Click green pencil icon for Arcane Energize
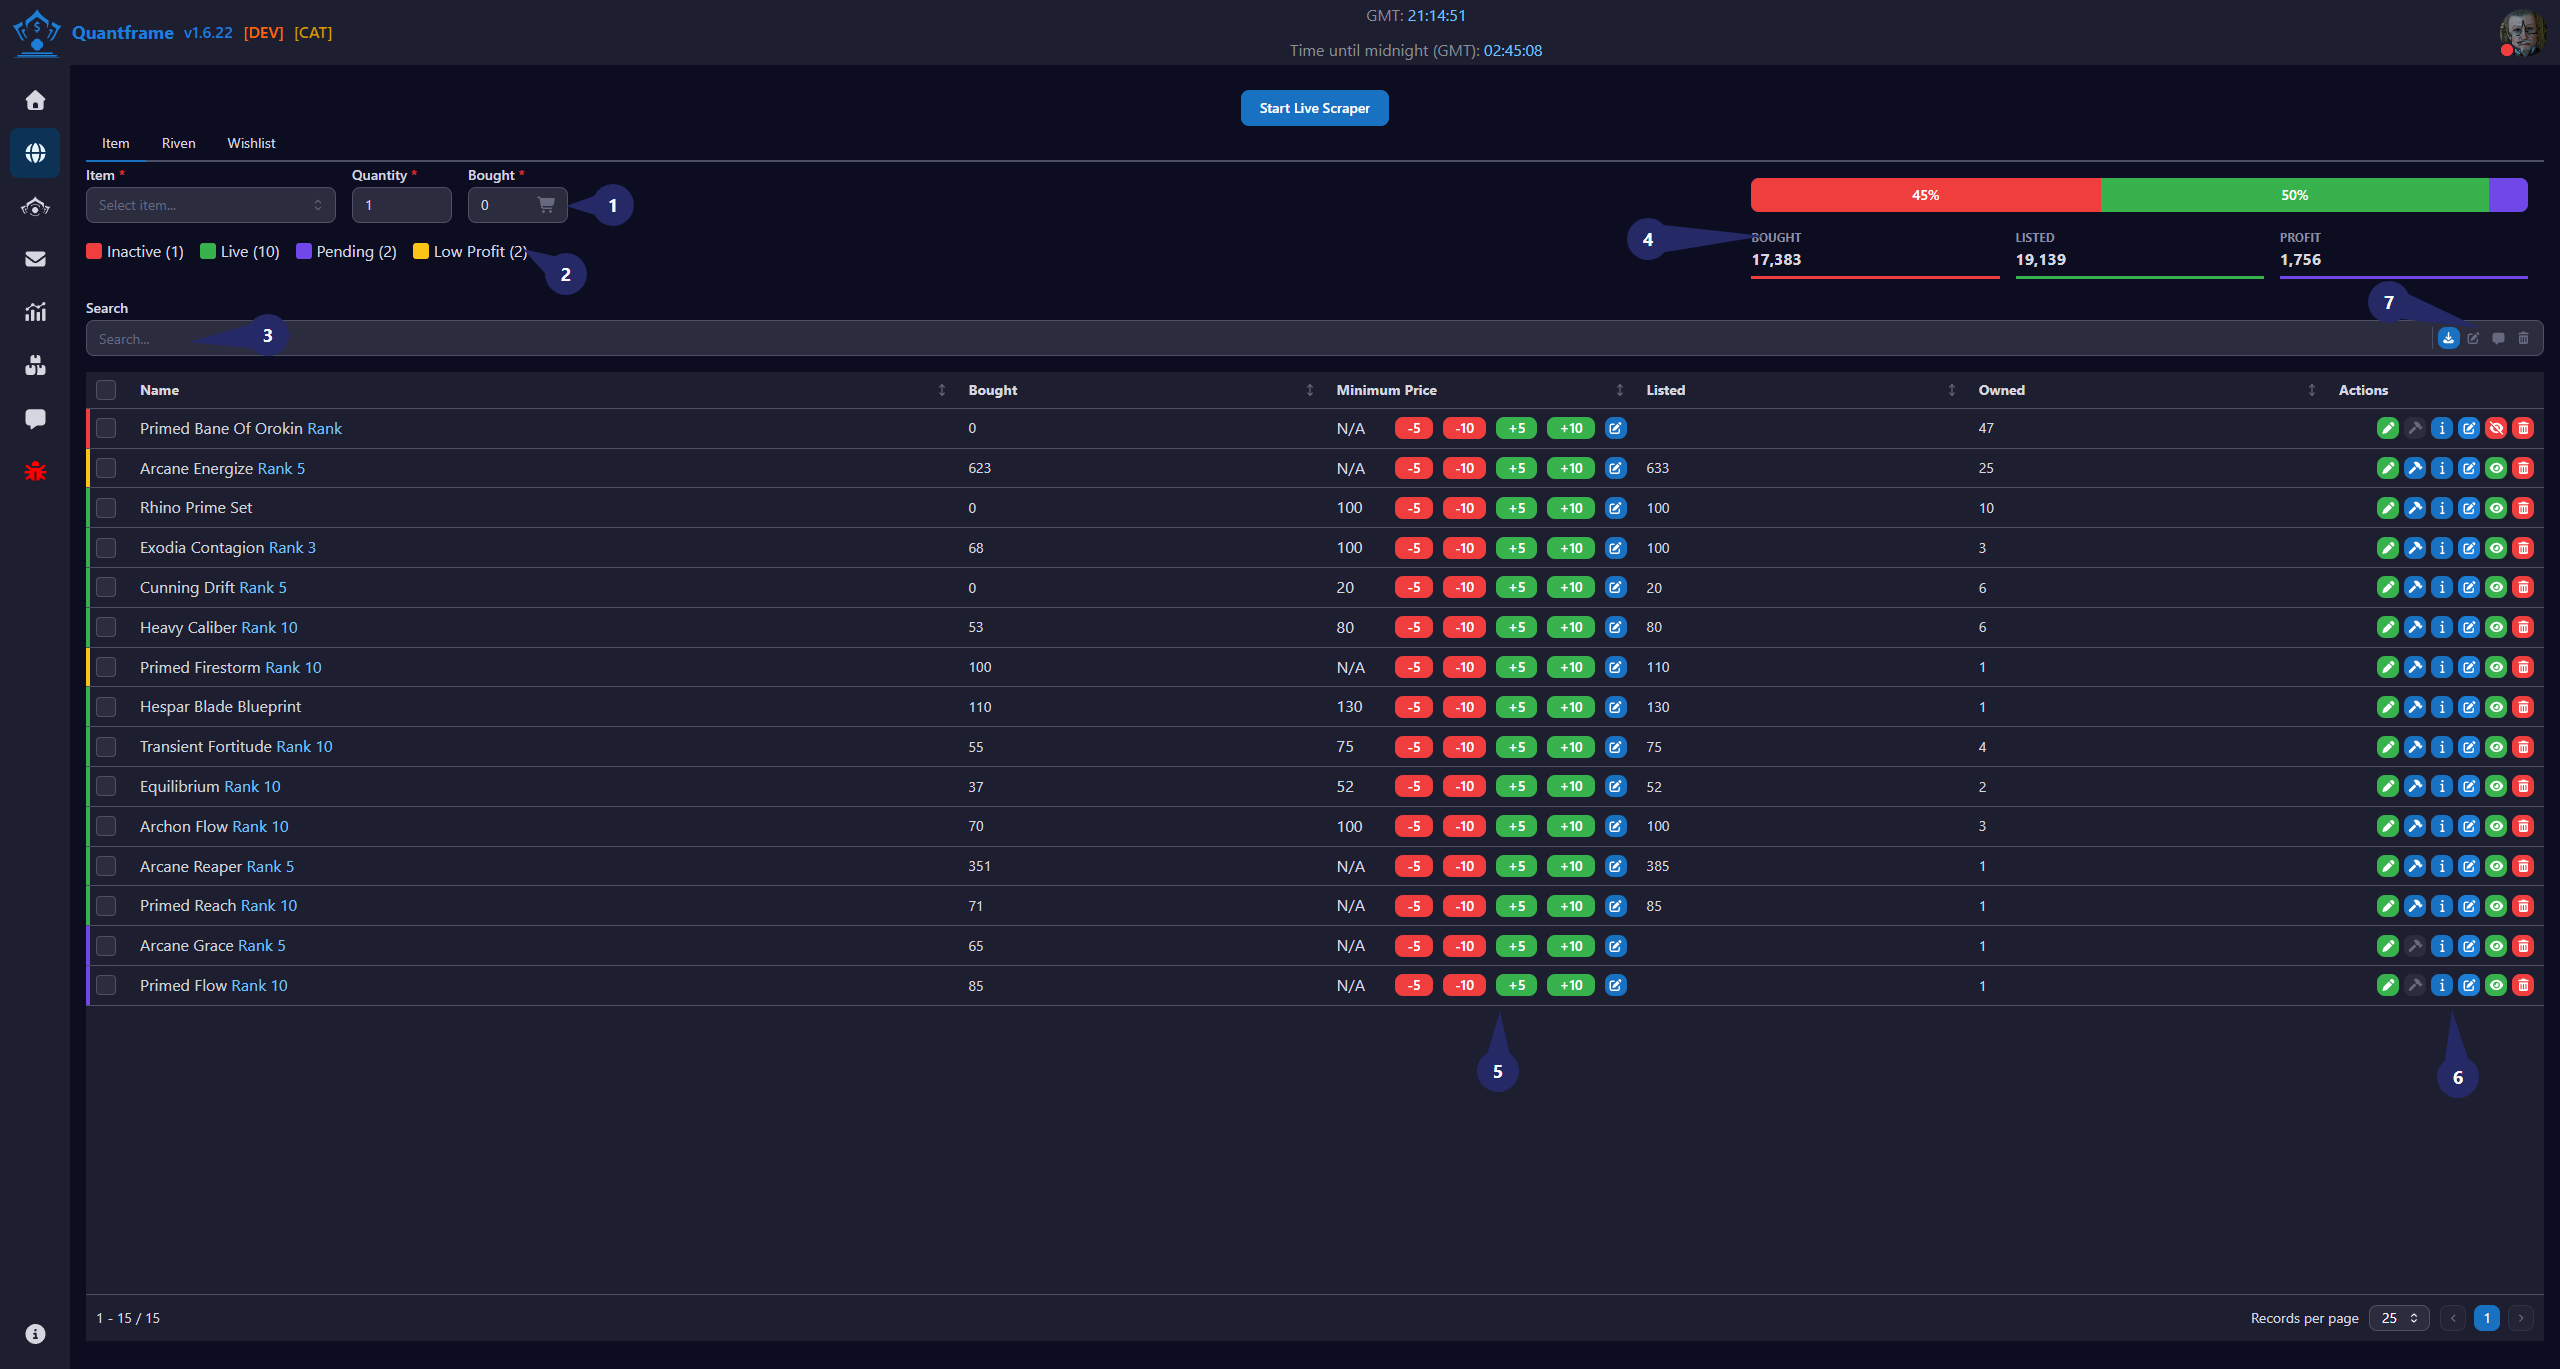The image size is (2560, 1369). [2388, 468]
